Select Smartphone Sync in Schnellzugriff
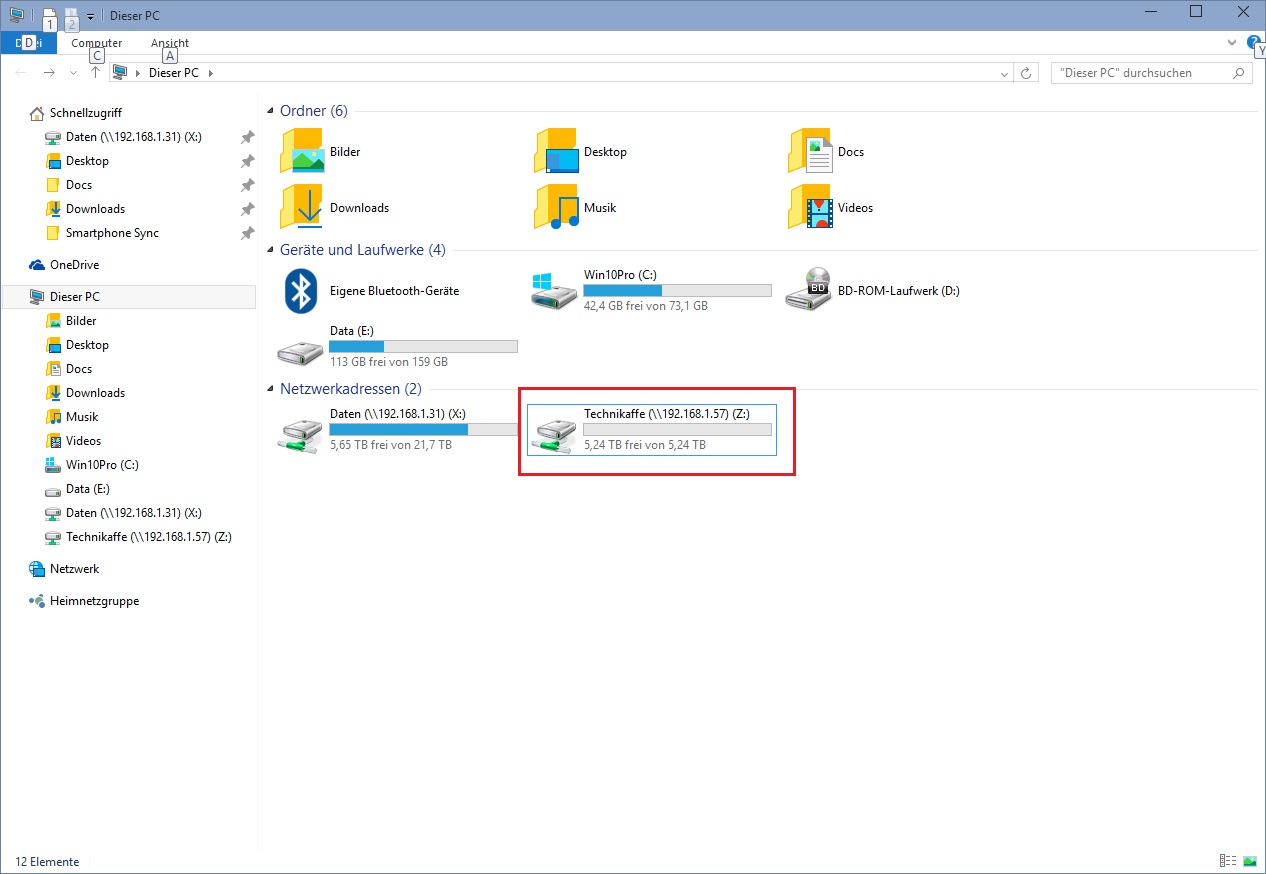 [112, 233]
